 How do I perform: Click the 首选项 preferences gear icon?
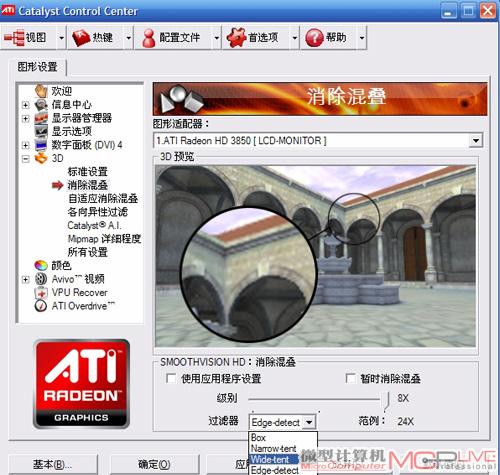tap(236, 37)
